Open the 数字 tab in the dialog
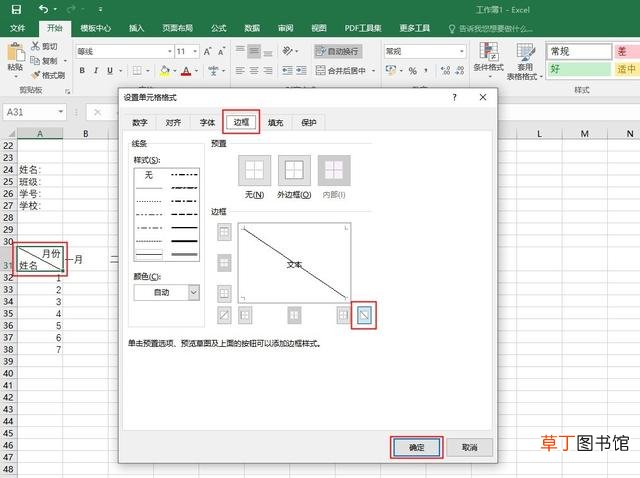The width and height of the screenshot is (640, 478). click(x=140, y=122)
